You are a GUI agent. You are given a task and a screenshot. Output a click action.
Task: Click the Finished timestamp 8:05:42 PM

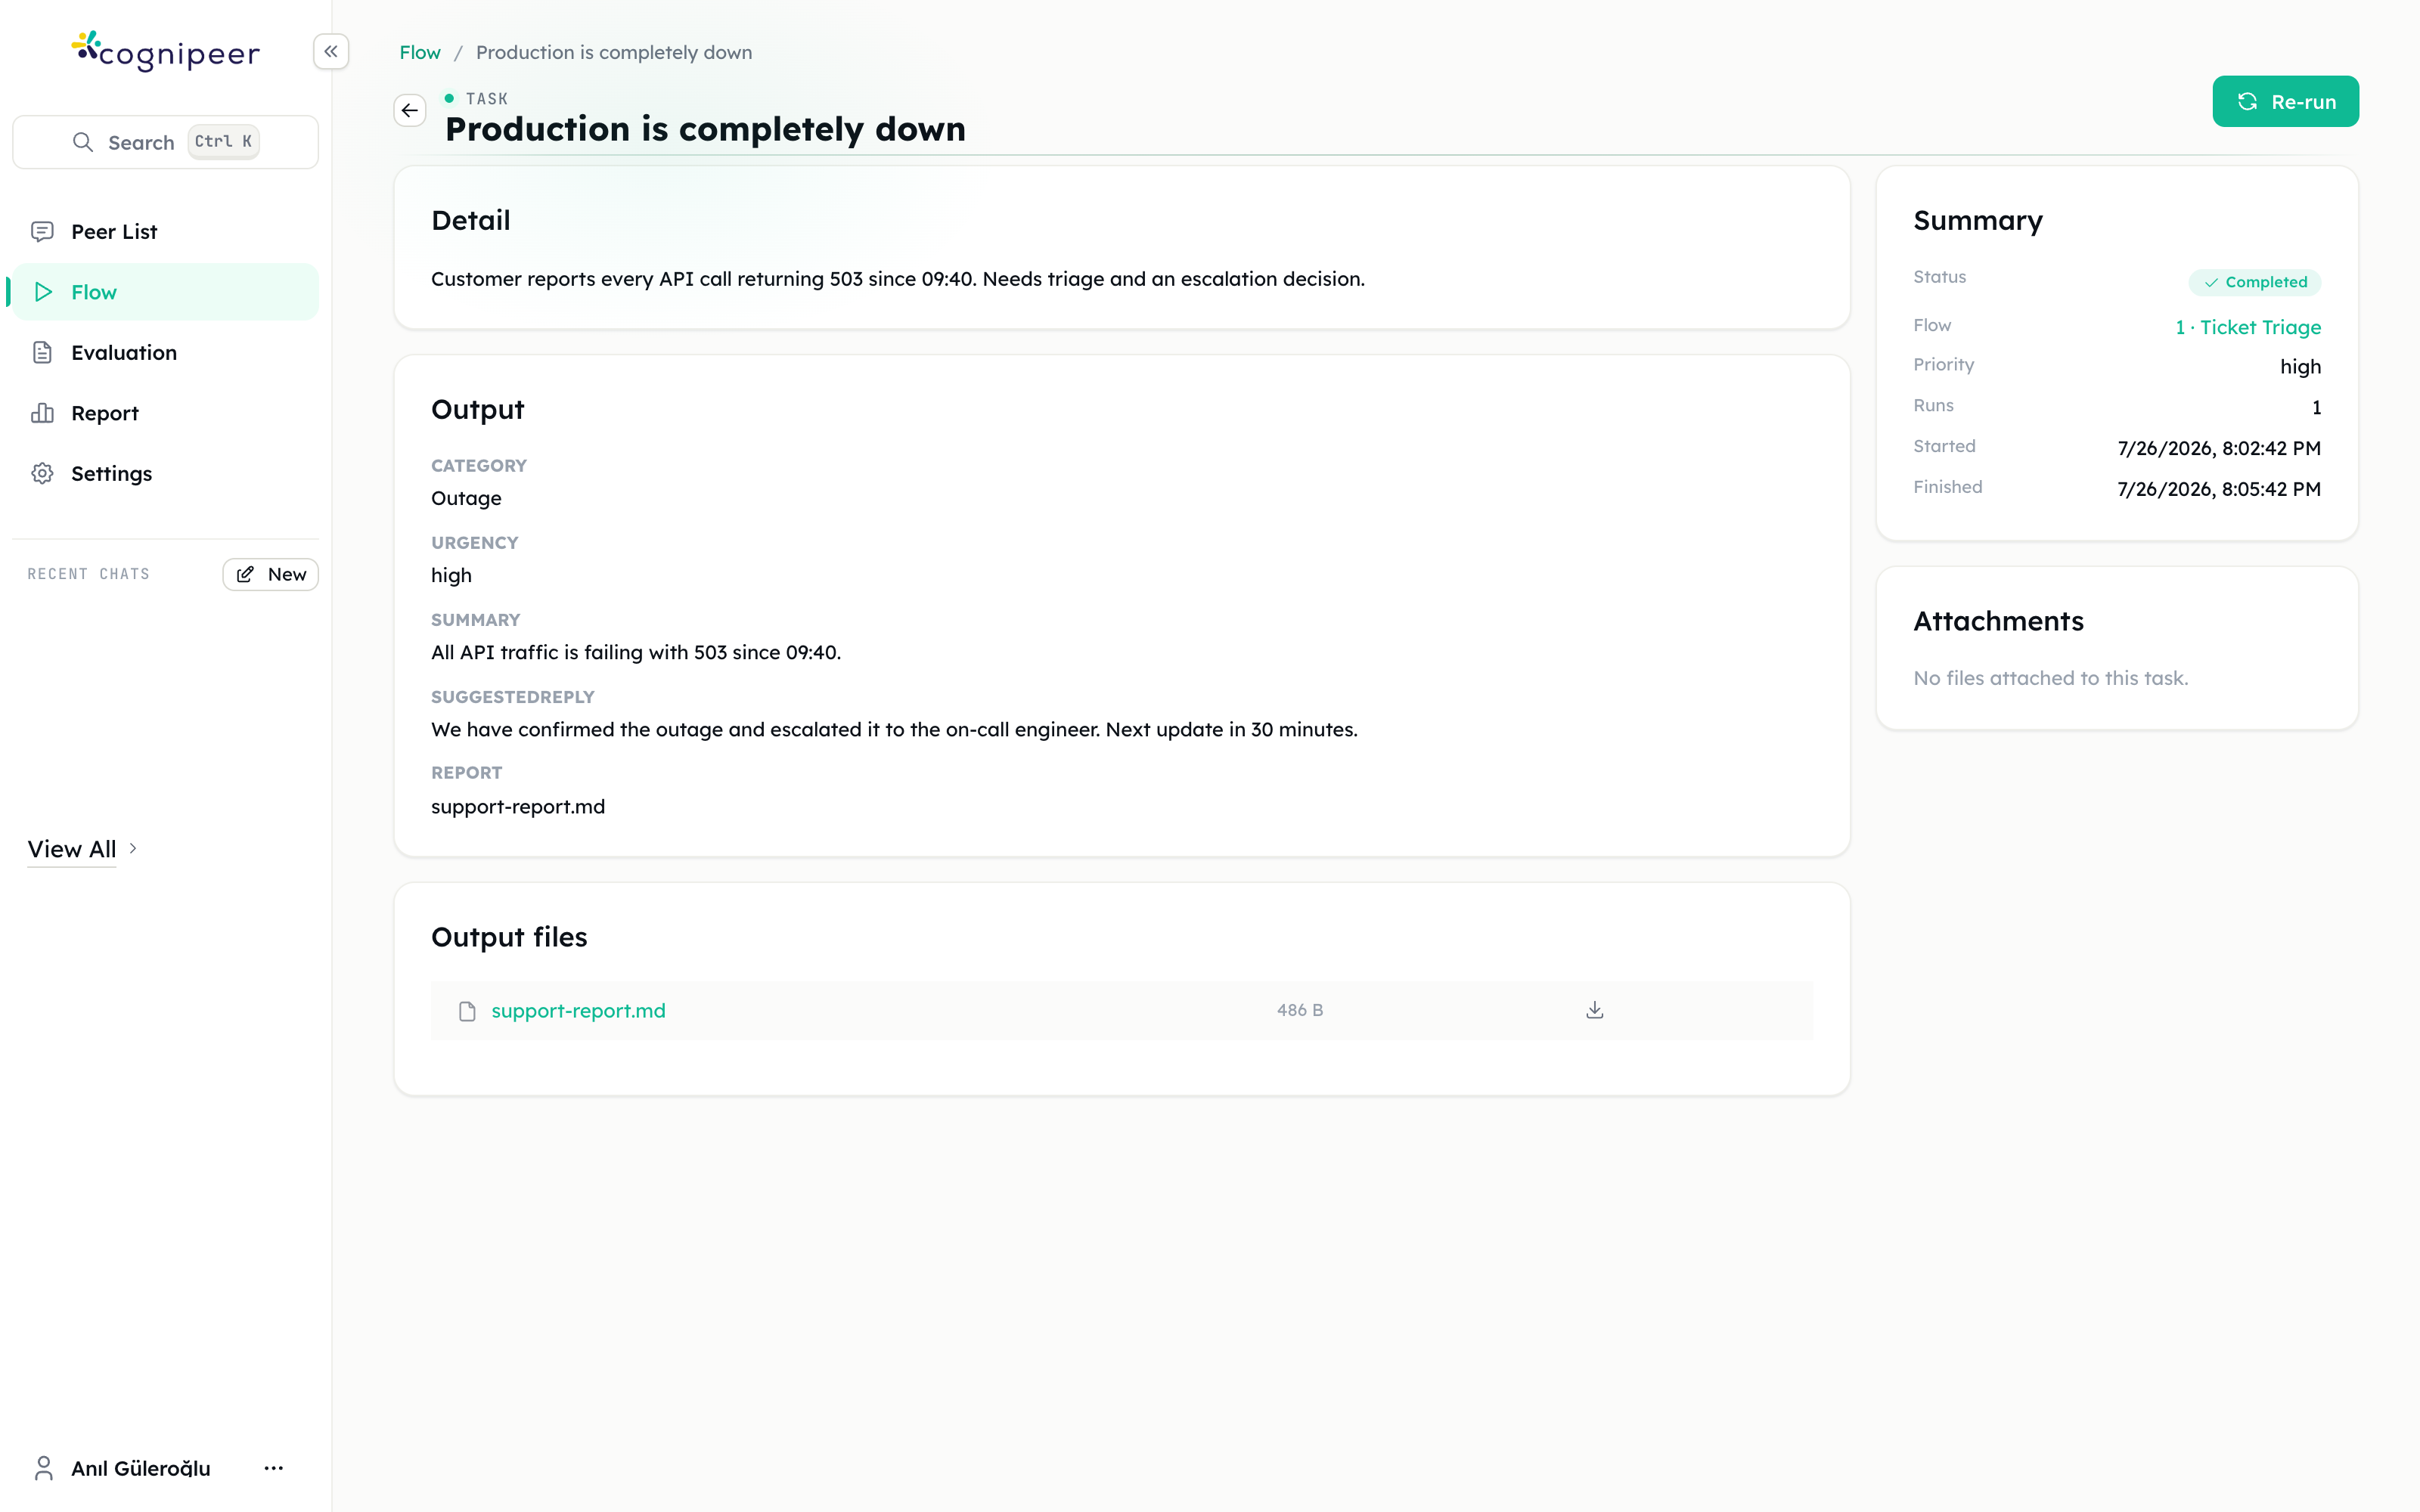point(2219,489)
